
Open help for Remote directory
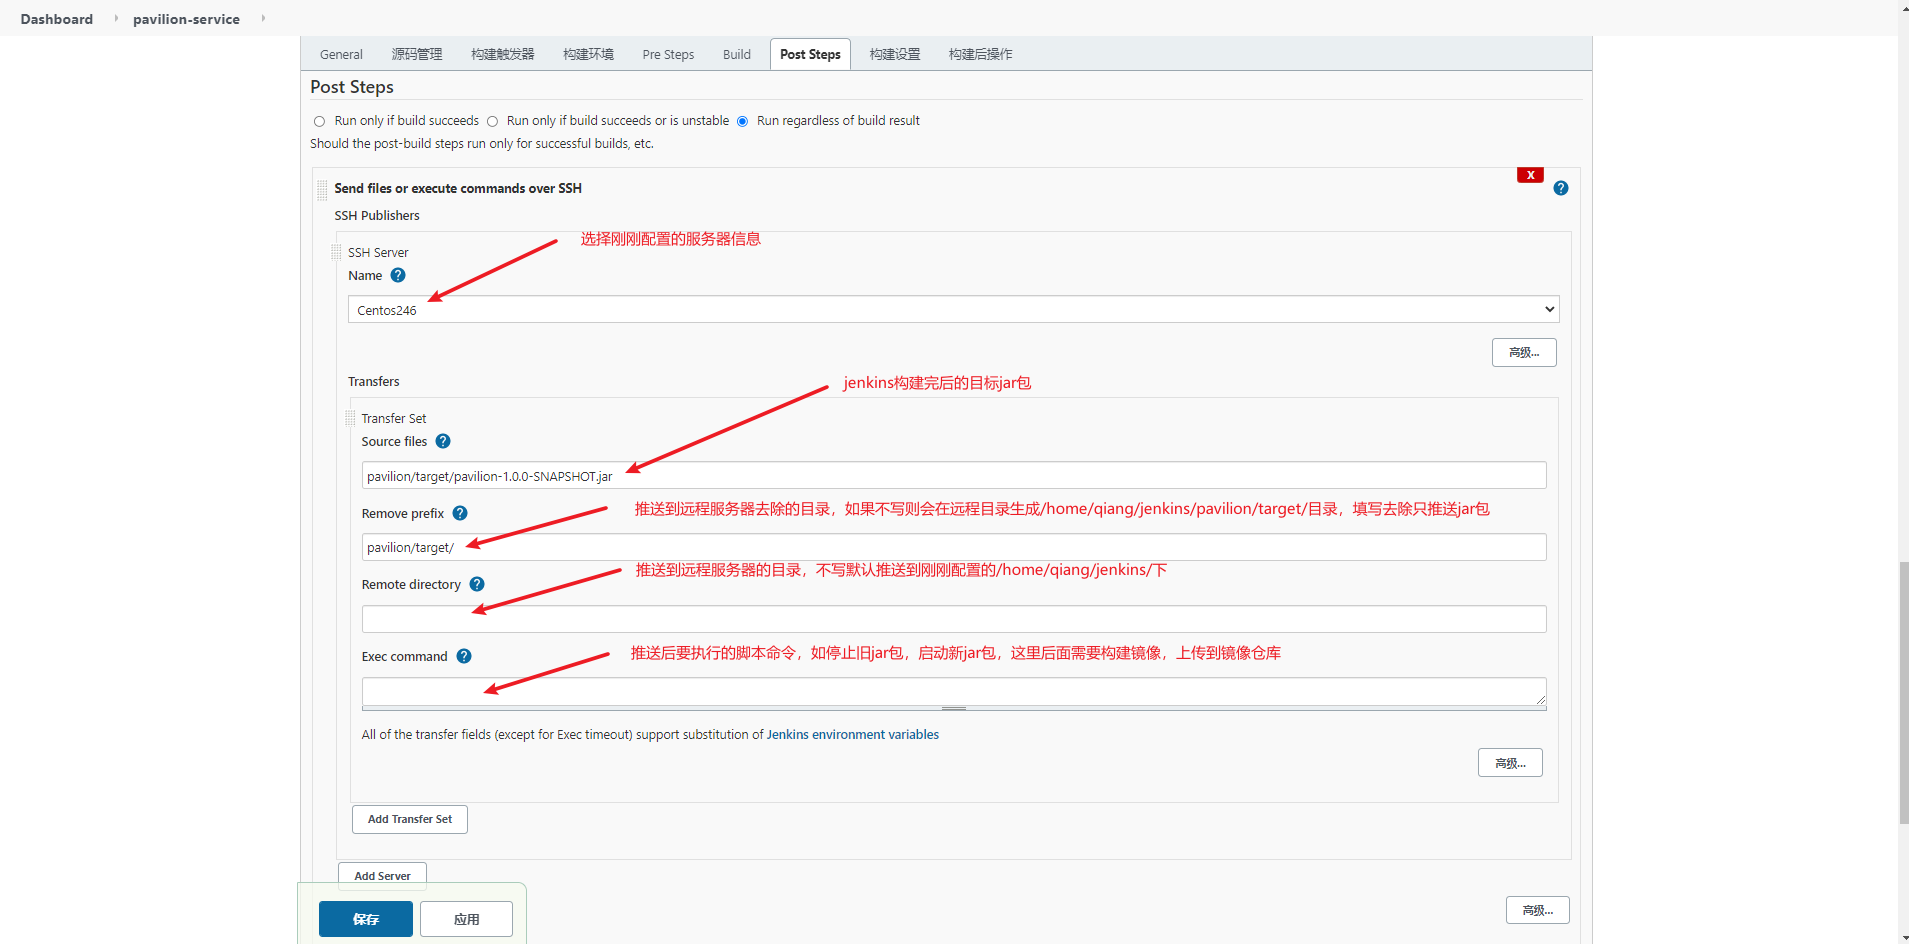point(477,584)
